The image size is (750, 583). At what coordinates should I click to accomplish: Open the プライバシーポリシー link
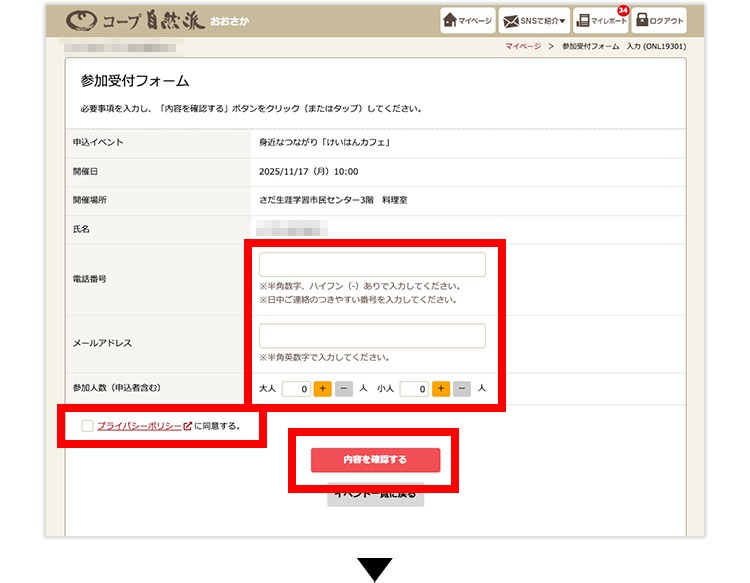pyautogui.click(x=139, y=426)
